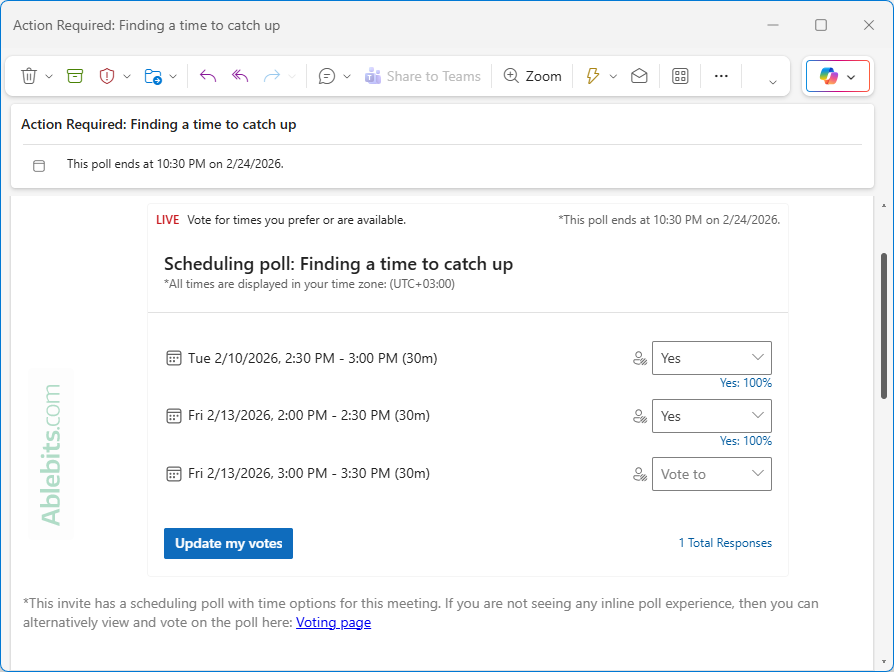Click the Update my votes button
This screenshot has width=894, height=672.
pos(228,543)
